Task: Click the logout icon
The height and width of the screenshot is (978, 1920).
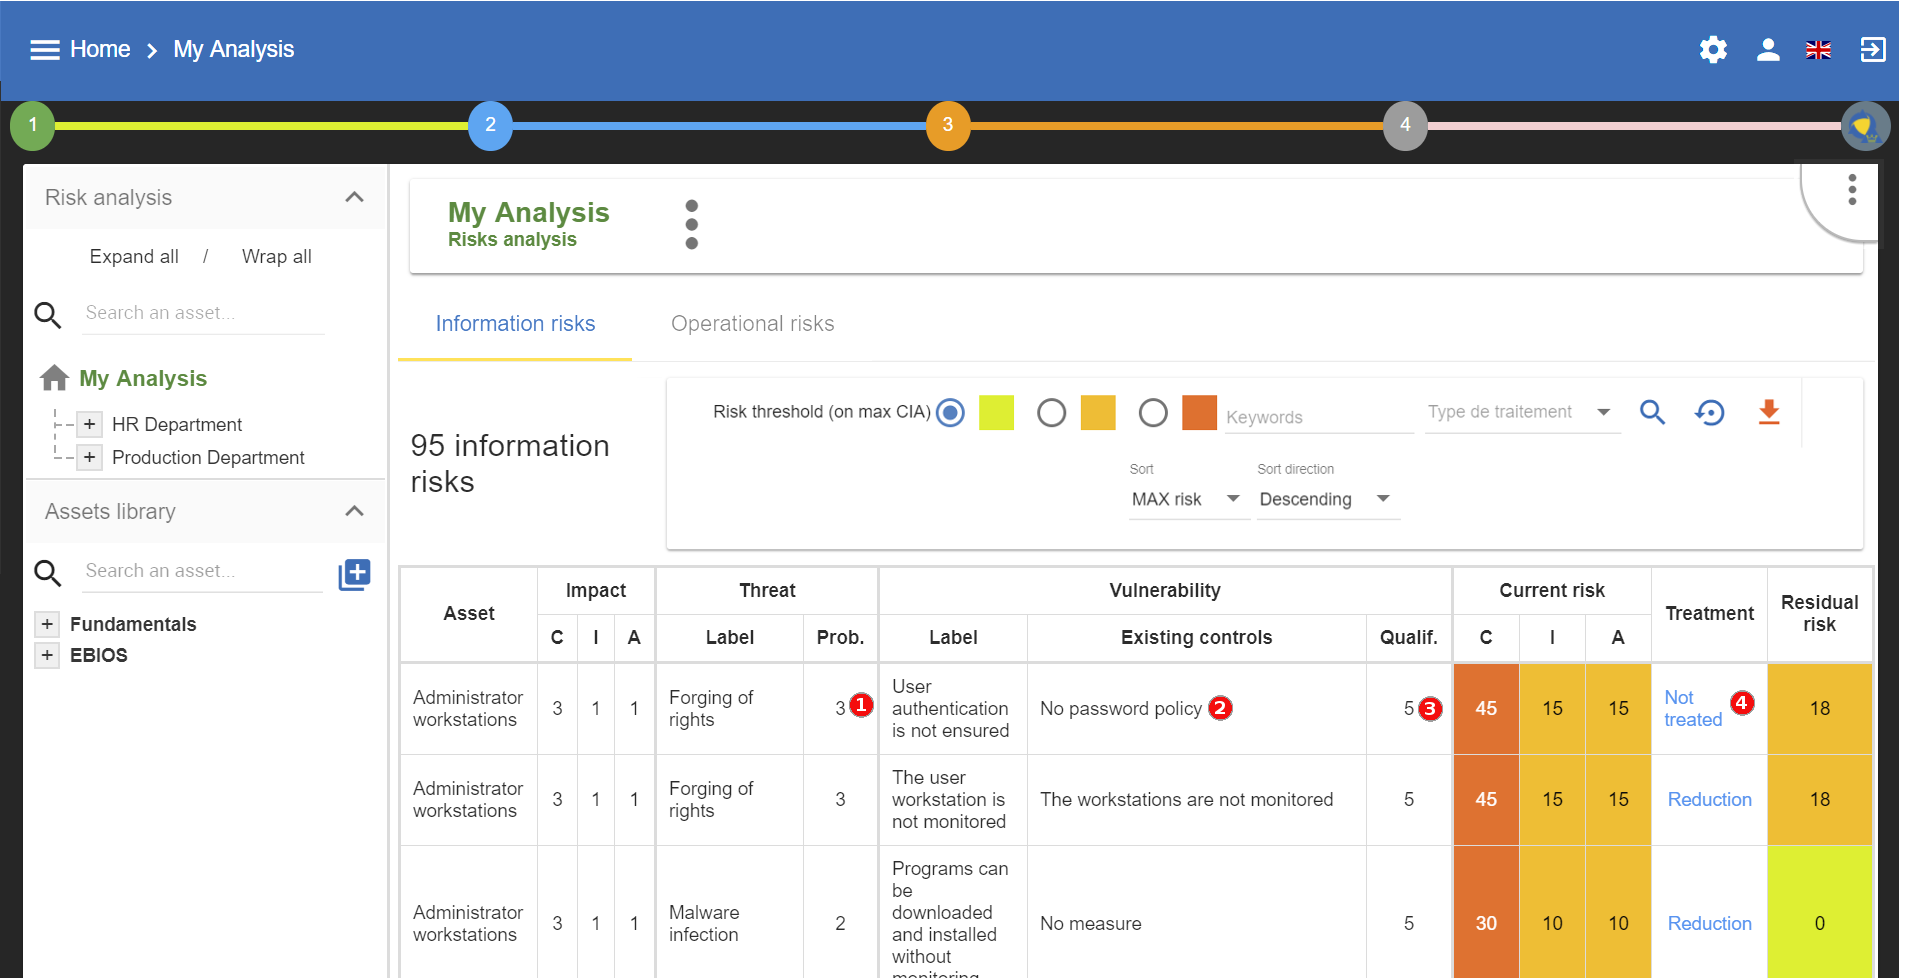Action: coord(1873,50)
